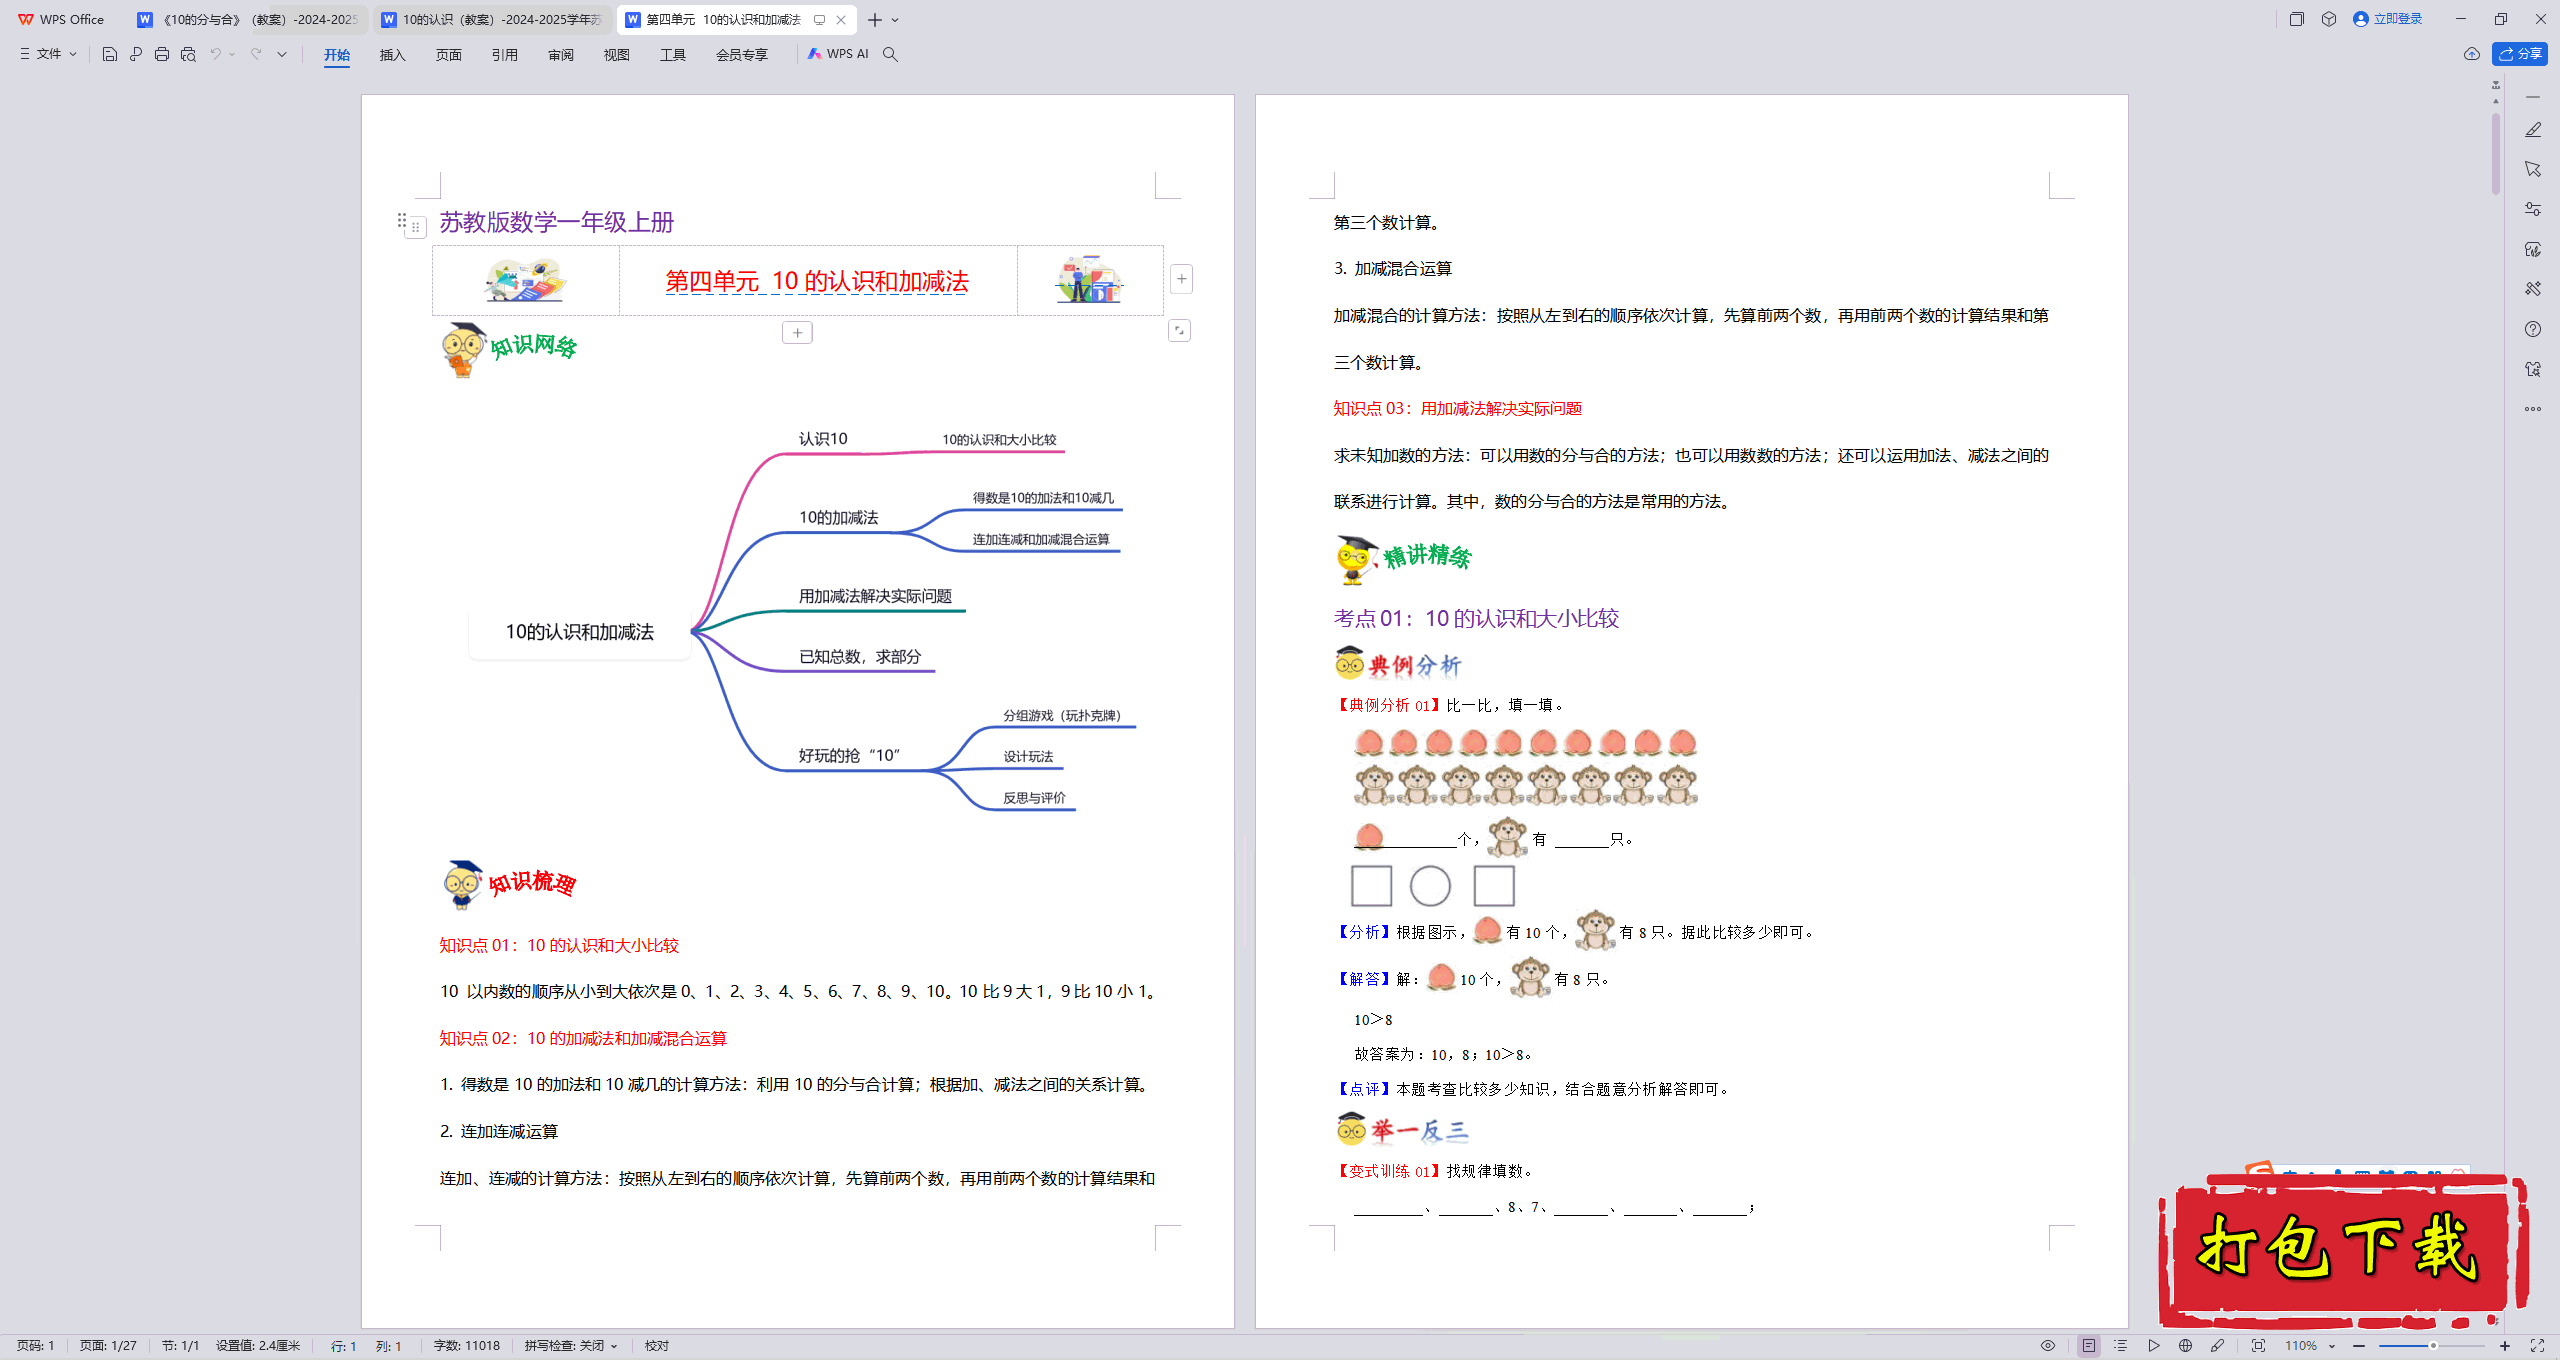This screenshot has height=1360, width=2560.
Task: Switch to outline view in status bar
Action: 2120,1346
